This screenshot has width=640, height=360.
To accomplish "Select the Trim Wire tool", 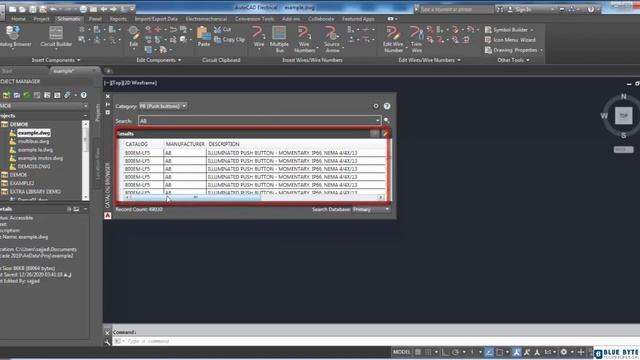I will tap(416, 39).
